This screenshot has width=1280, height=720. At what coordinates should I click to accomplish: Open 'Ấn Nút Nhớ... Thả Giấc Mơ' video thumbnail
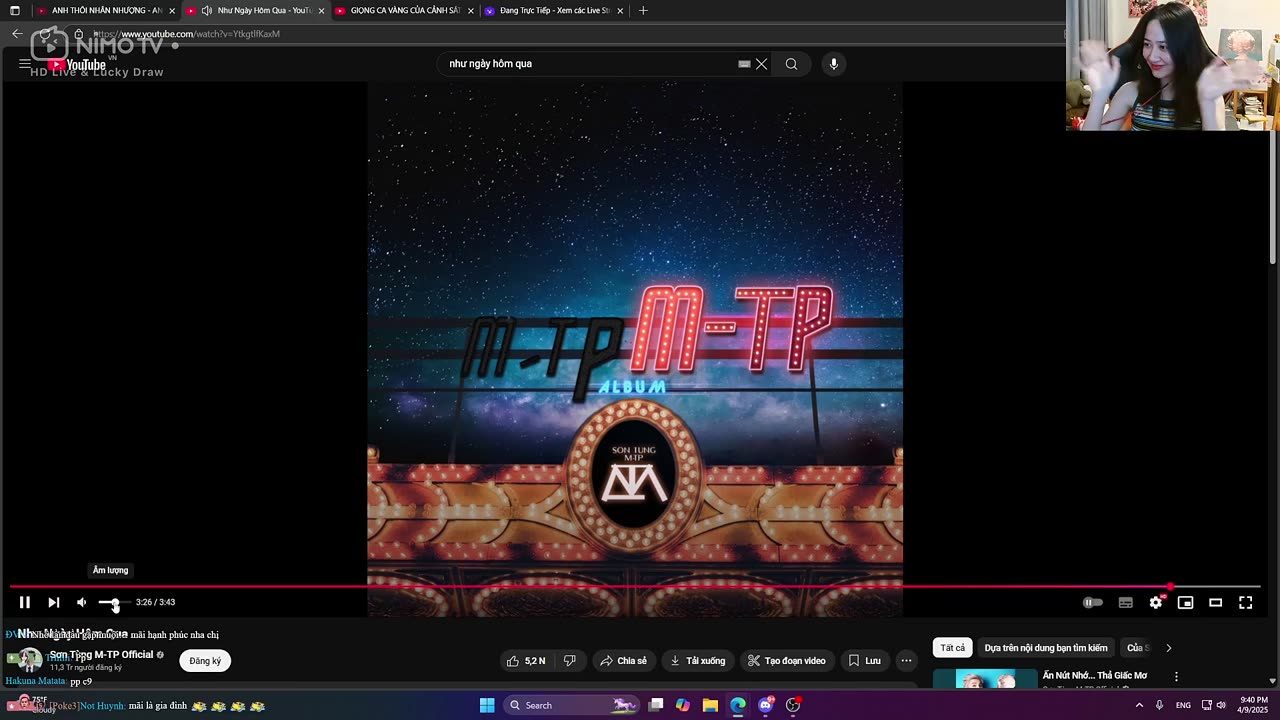pos(985,678)
